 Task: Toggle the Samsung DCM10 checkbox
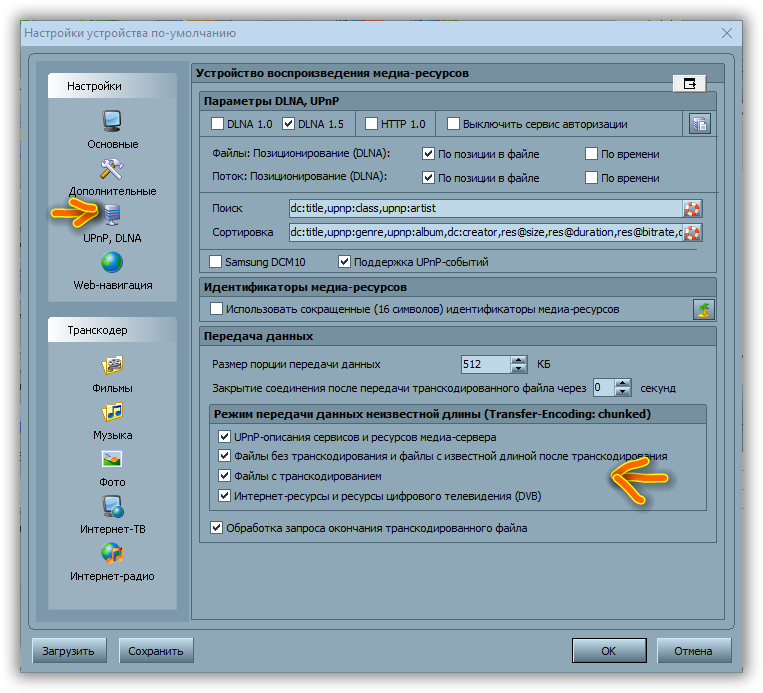click(216, 262)
